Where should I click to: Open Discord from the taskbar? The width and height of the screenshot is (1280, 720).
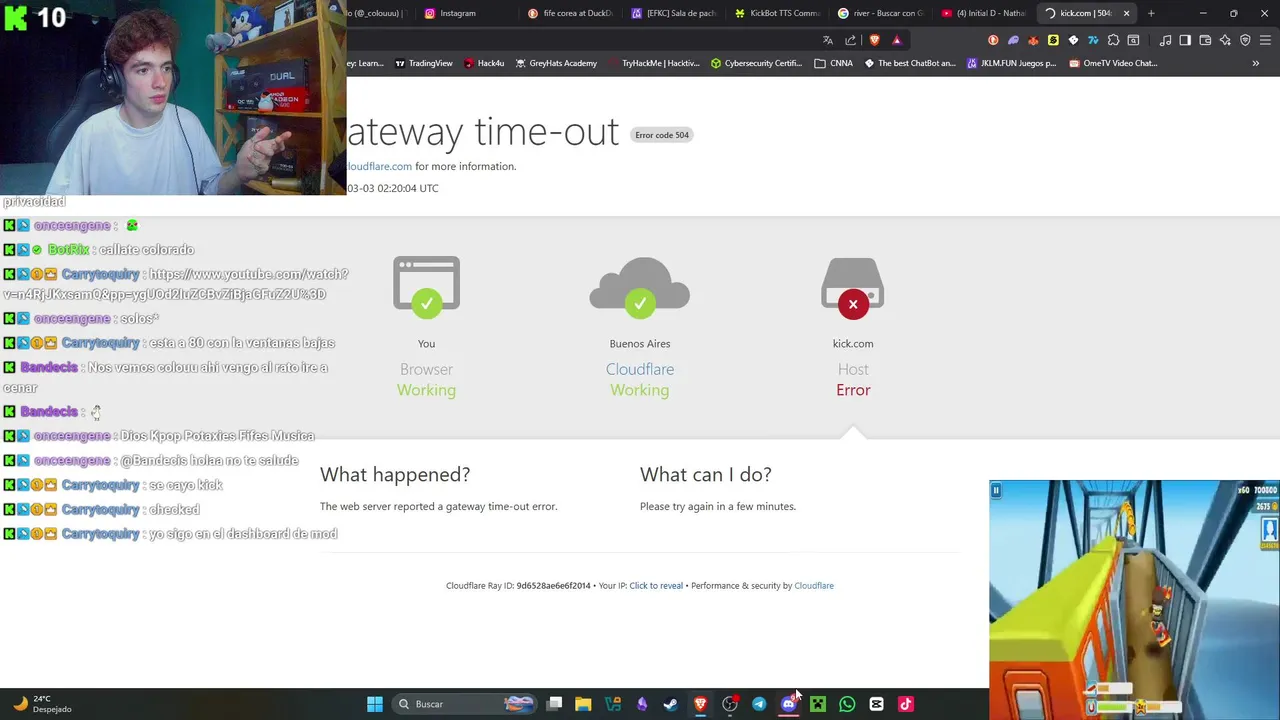click(788, 704)
